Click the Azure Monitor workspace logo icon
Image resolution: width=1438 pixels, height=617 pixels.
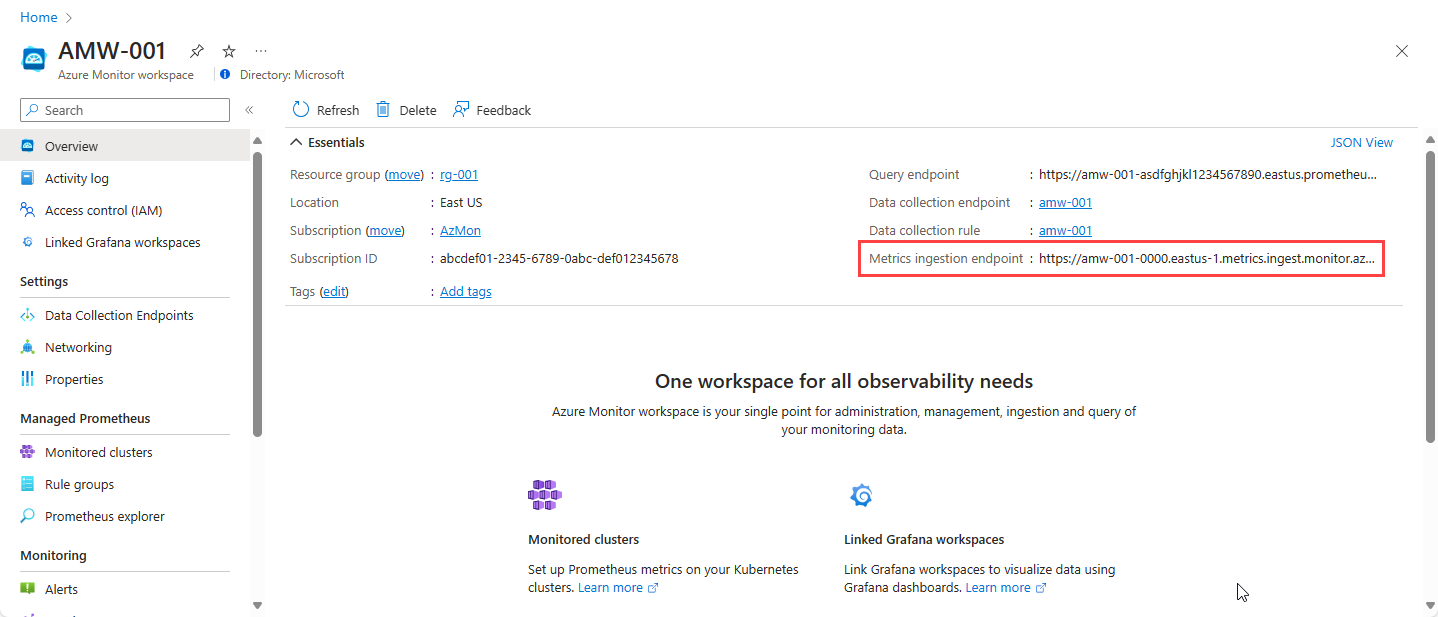pos(35,58)
